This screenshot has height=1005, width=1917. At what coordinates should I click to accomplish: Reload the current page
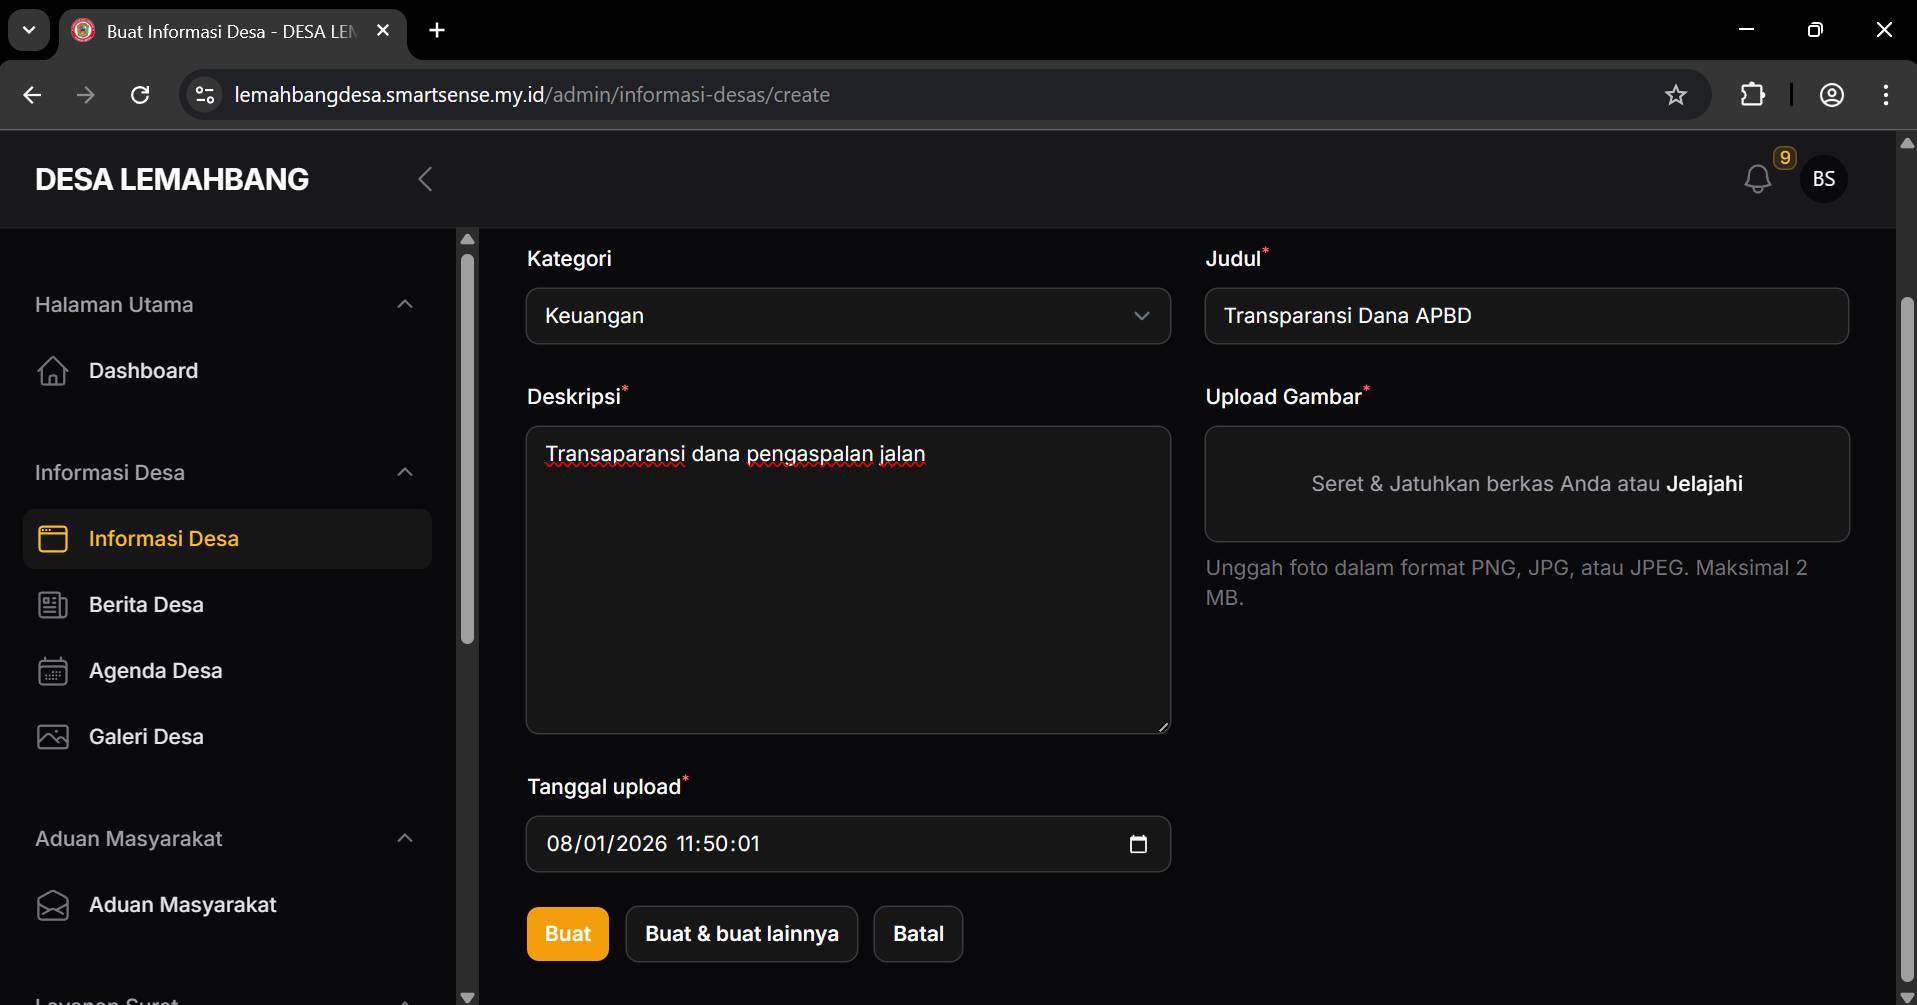(140, 95)
